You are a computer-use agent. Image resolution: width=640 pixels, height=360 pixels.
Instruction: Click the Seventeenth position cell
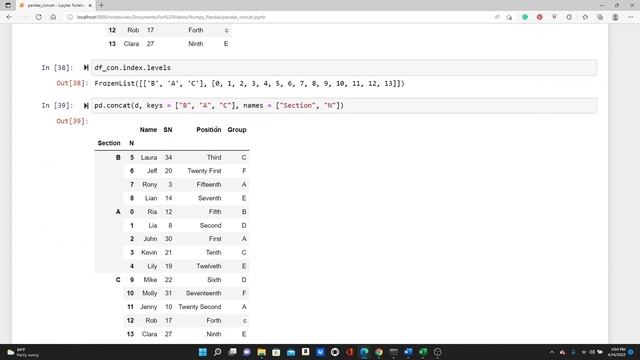[x=204, y=293]
